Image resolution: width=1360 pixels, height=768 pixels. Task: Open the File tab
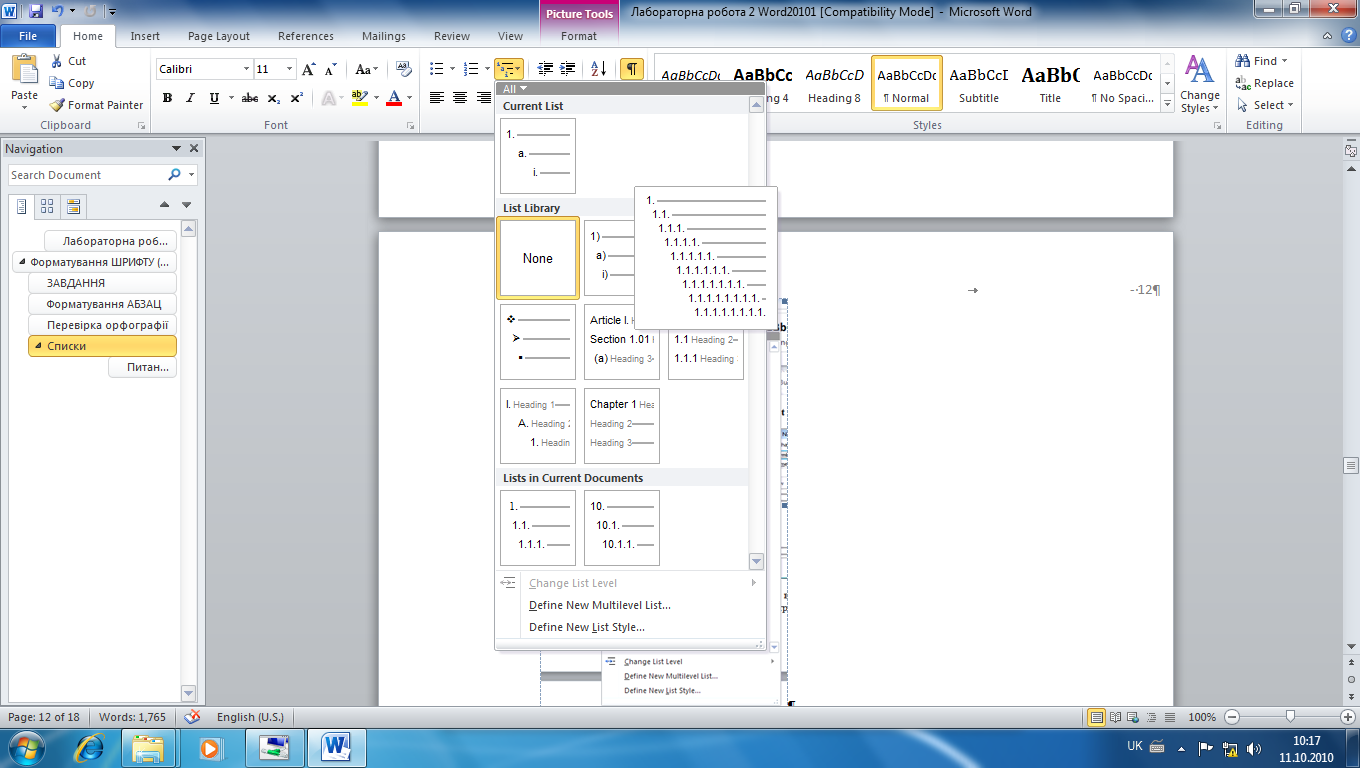28,36
